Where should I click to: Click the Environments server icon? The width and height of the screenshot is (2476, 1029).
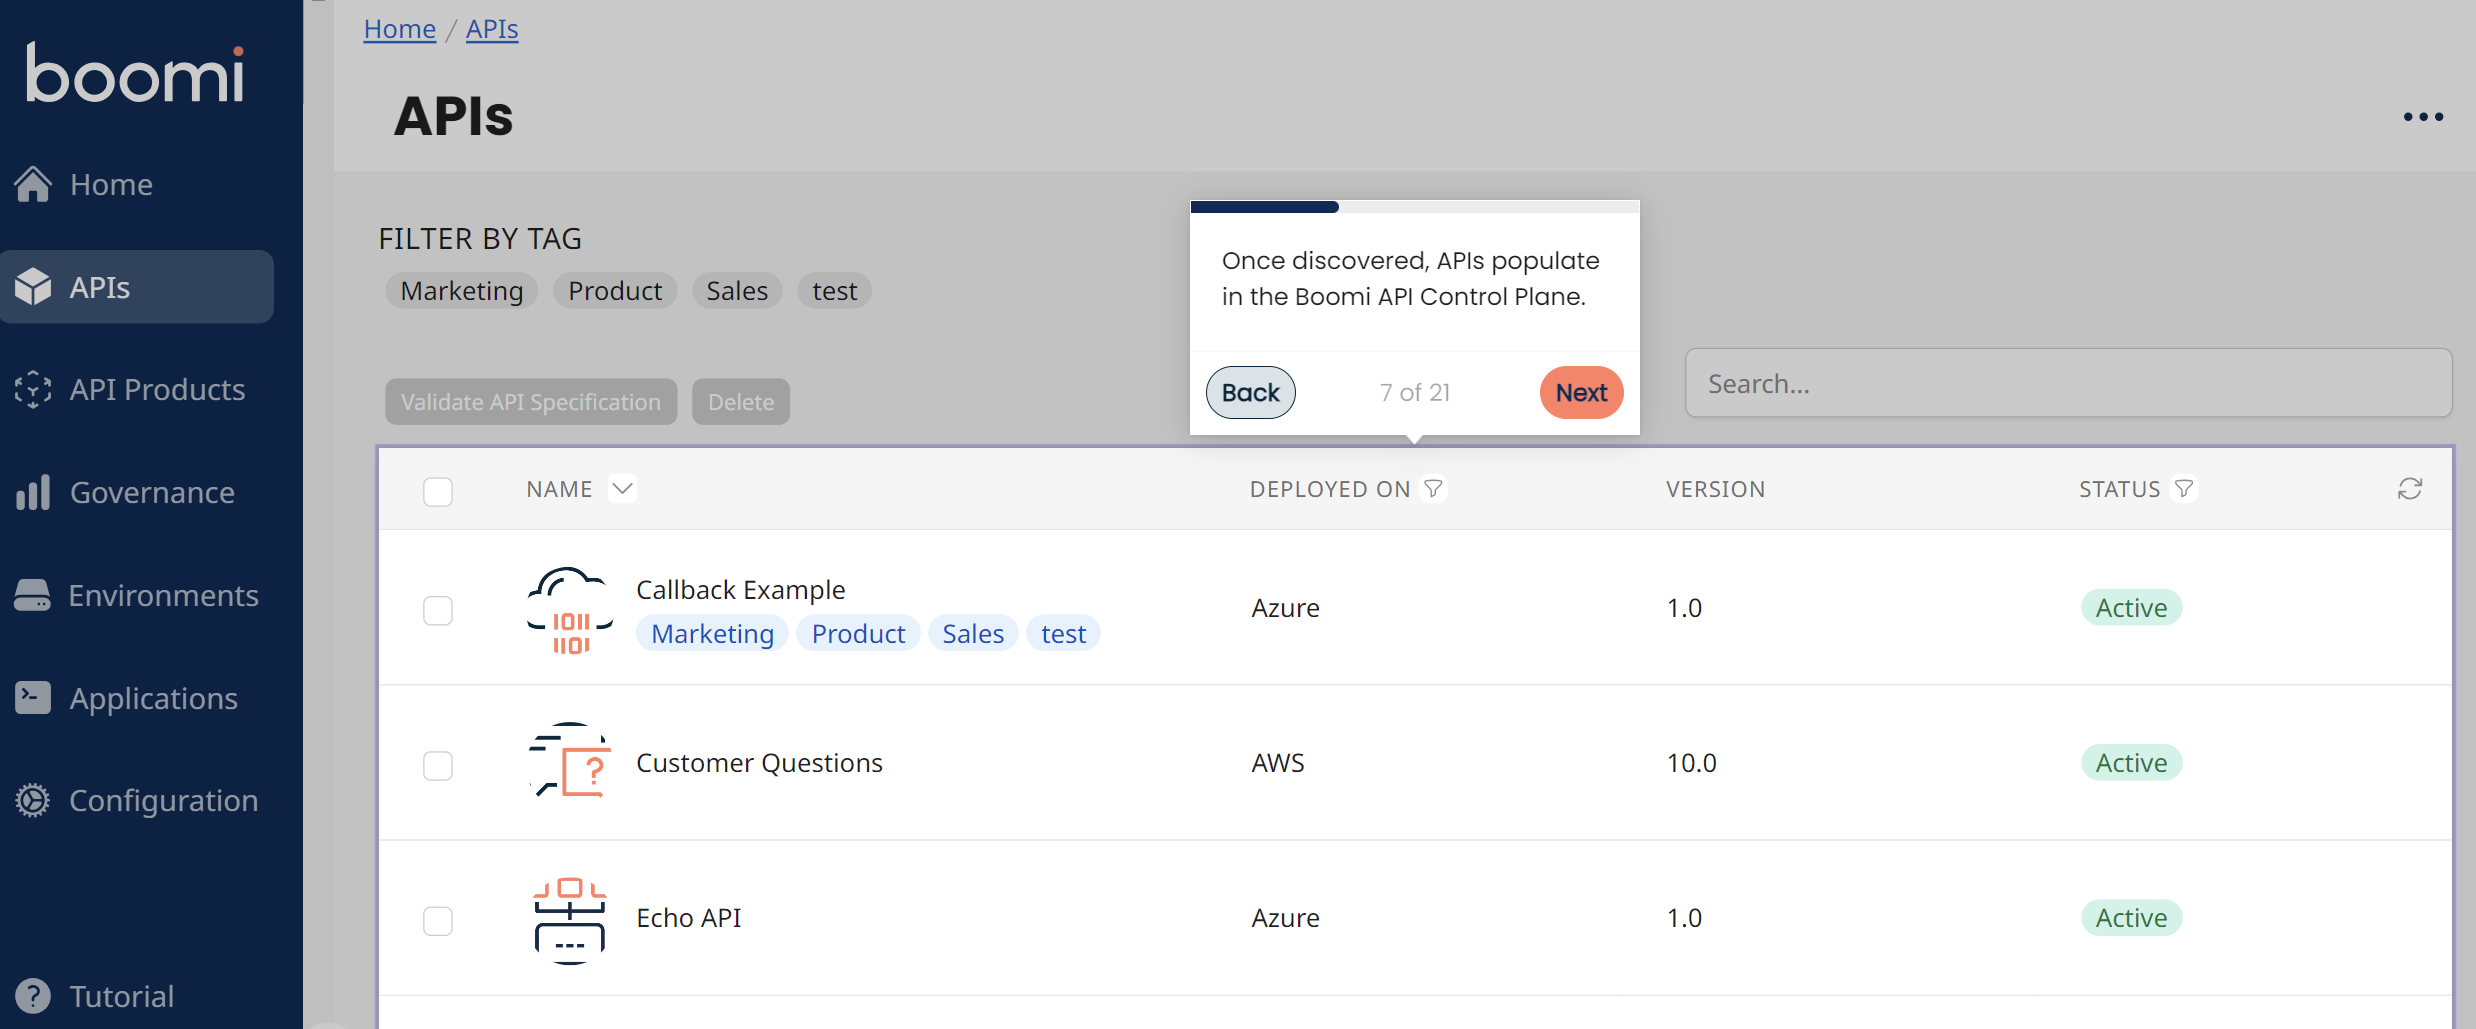[x=33, y=595]
